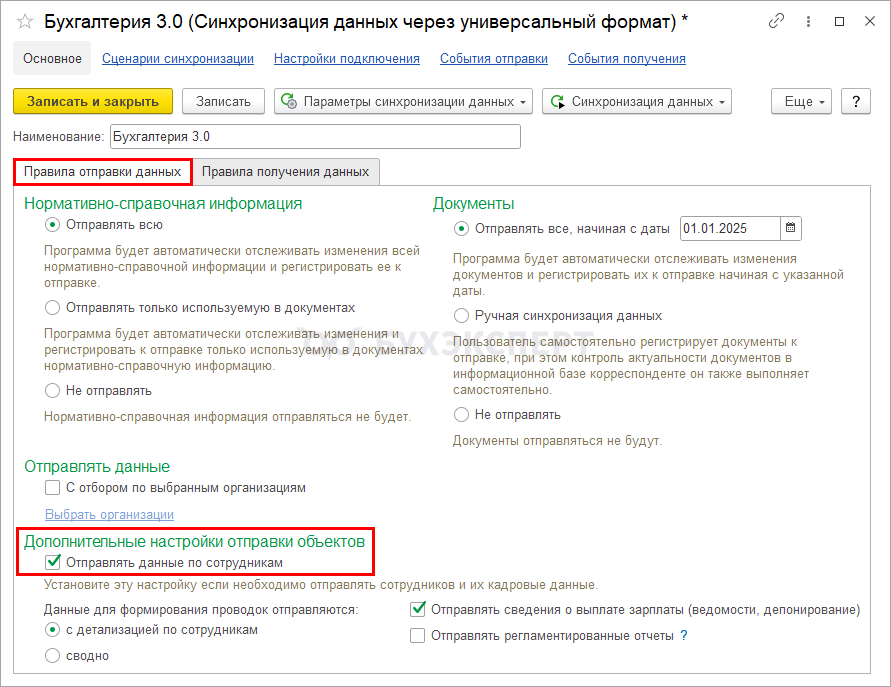
Task: Open 'Синхронизация данных' dropdown menu
Action: click(637, 101)
